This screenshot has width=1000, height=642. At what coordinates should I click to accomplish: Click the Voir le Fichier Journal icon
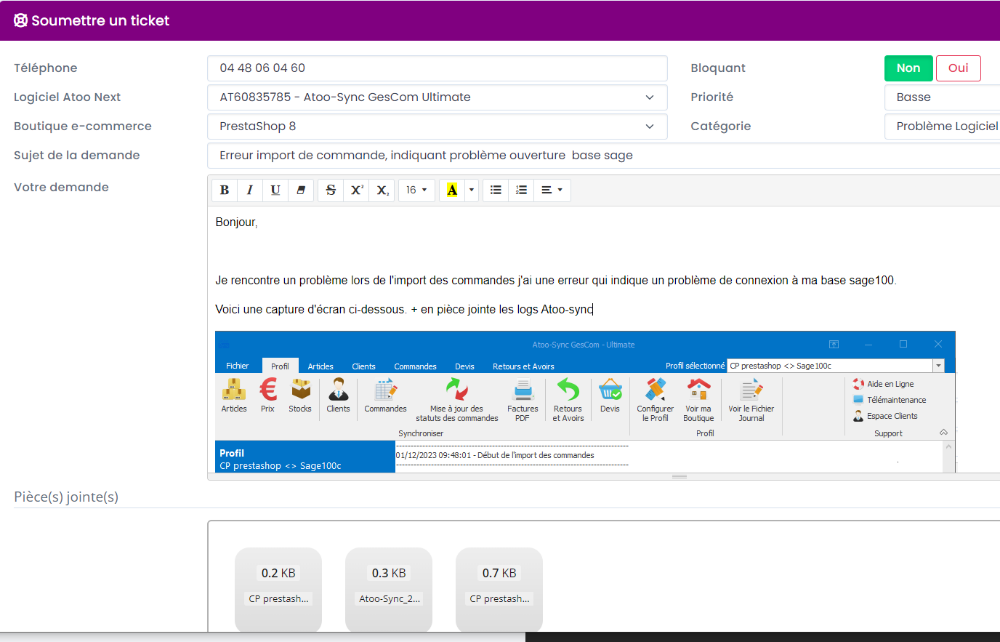click(x=751, y=400)
